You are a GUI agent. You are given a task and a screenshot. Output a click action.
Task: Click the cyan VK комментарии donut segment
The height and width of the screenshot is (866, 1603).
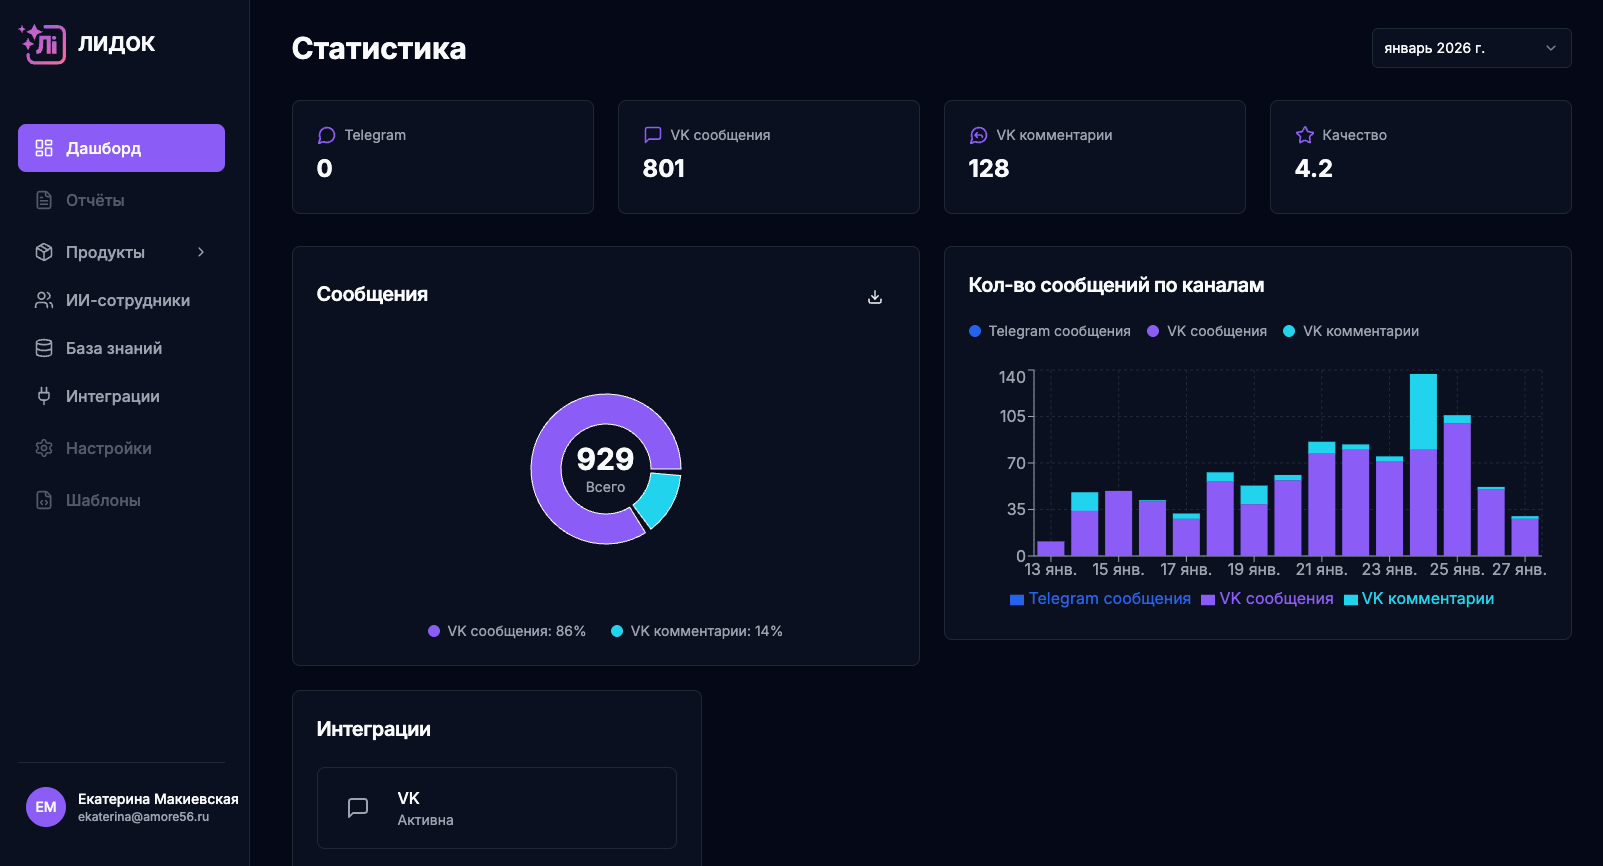click(x=660, y=498)
